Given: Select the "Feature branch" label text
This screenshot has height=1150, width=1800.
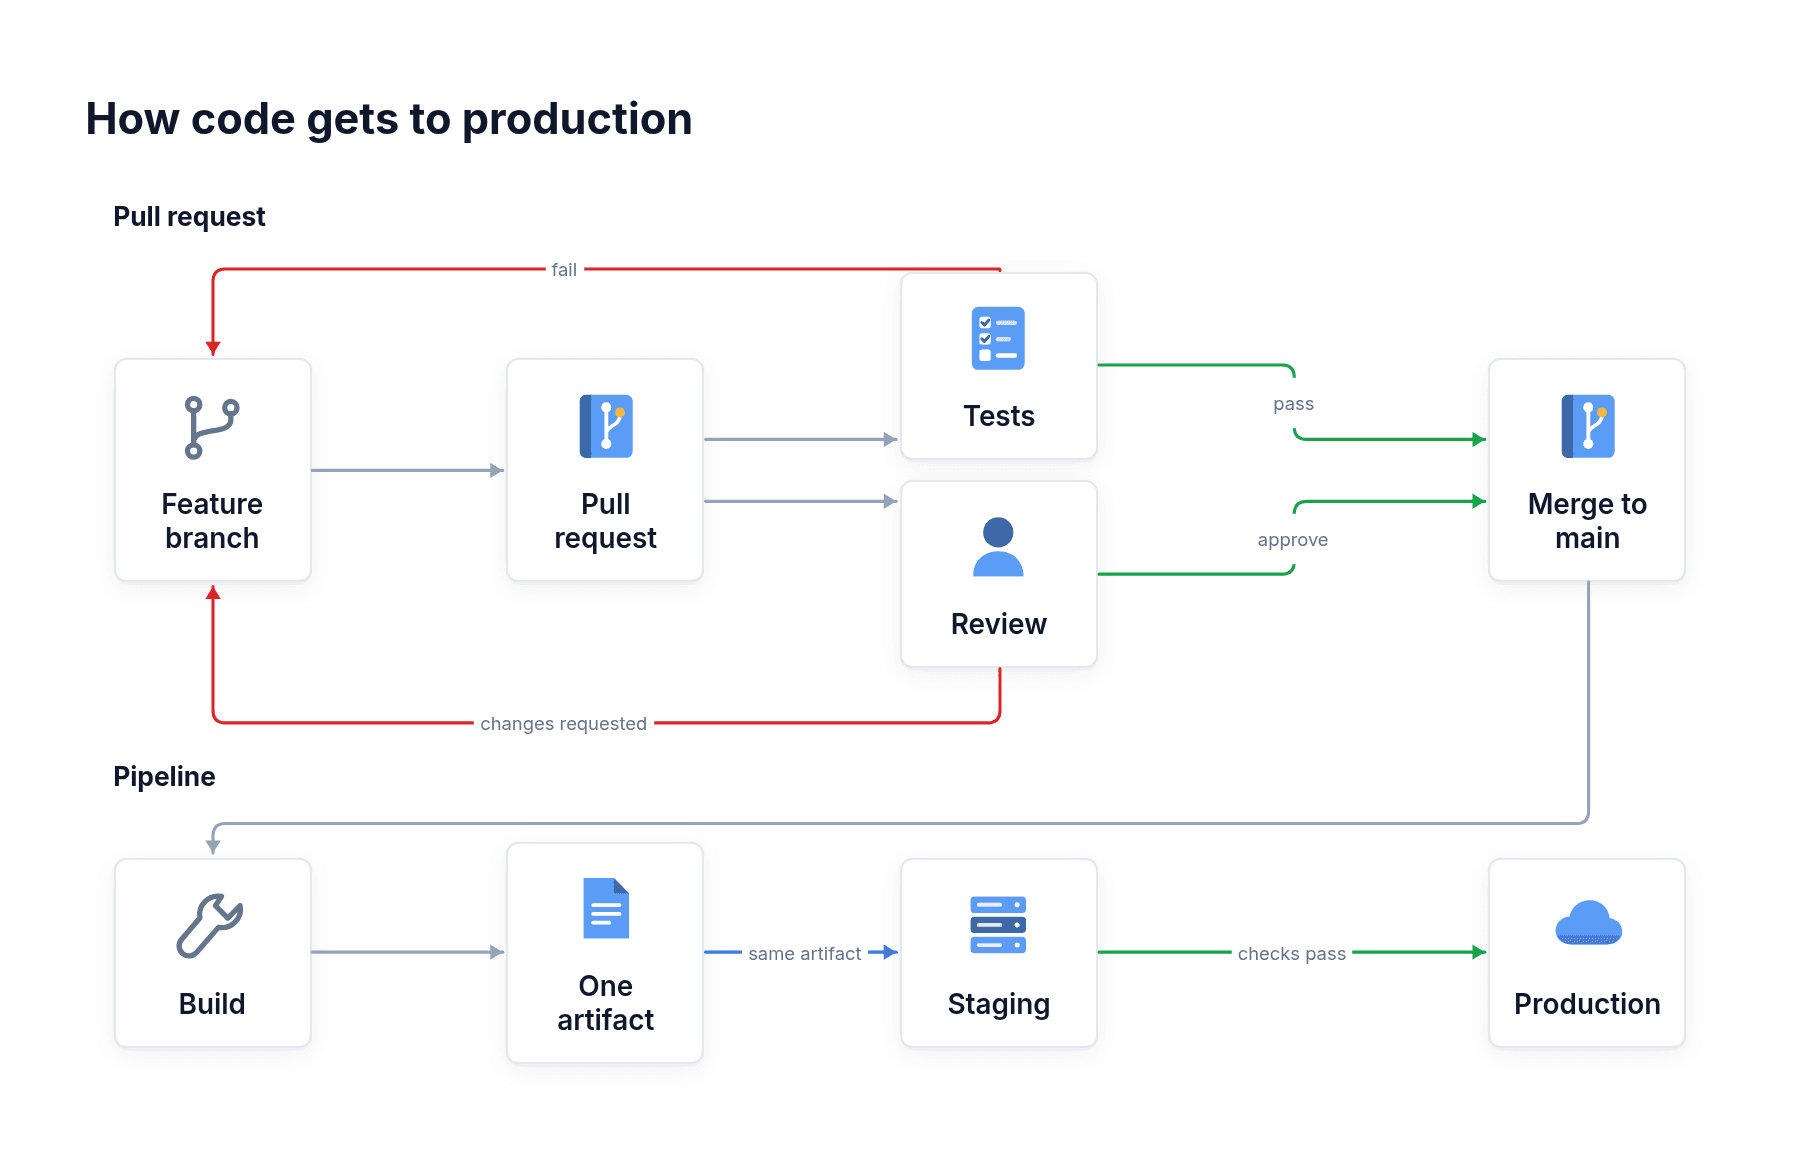Looking at the screenshot, I should click(x=212, y=521).
